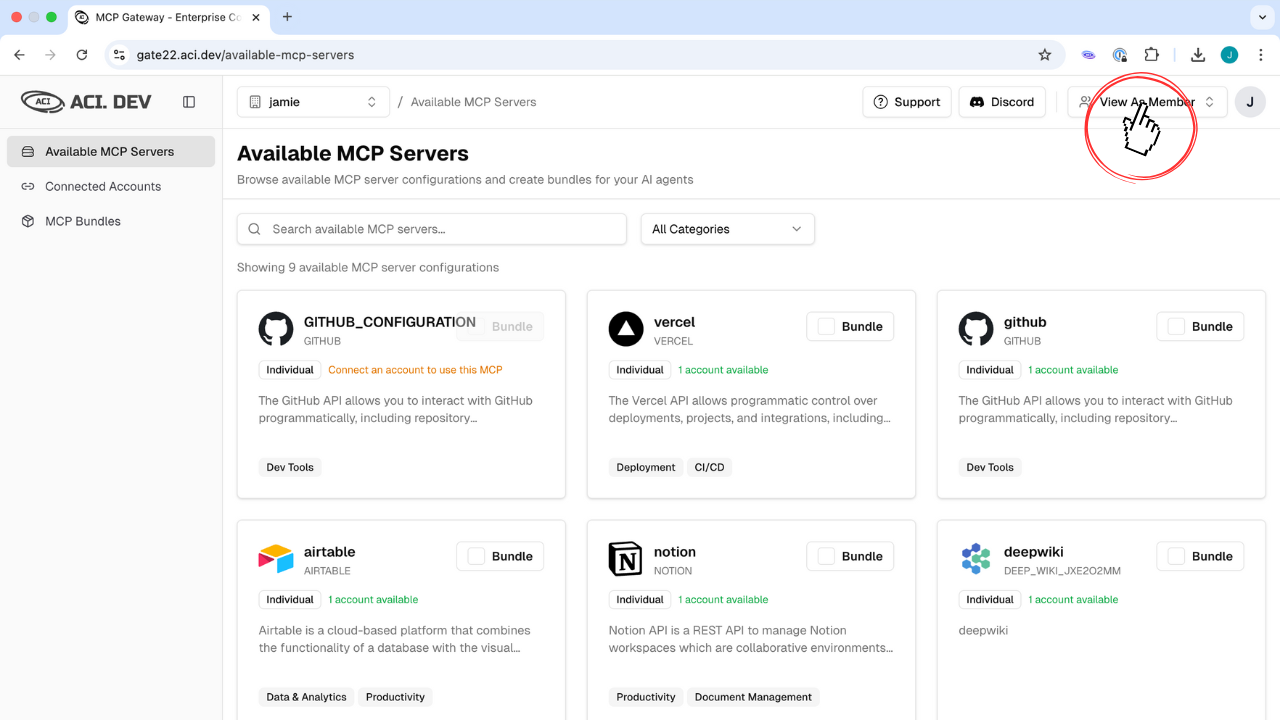
Task: Open the Chrome three-dot menu
Action: click(x=1260, y=55)
